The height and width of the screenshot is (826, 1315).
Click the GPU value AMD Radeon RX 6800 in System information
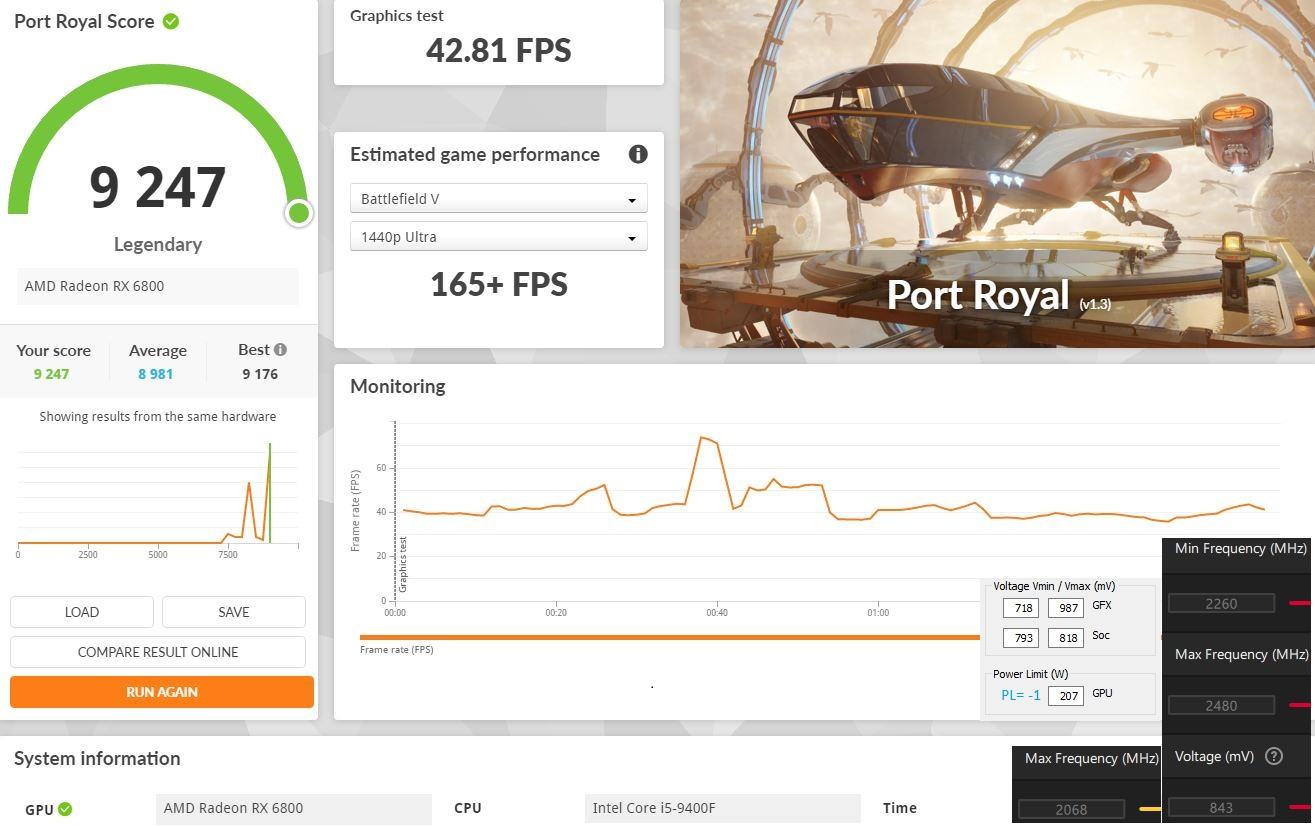(293, 809)
